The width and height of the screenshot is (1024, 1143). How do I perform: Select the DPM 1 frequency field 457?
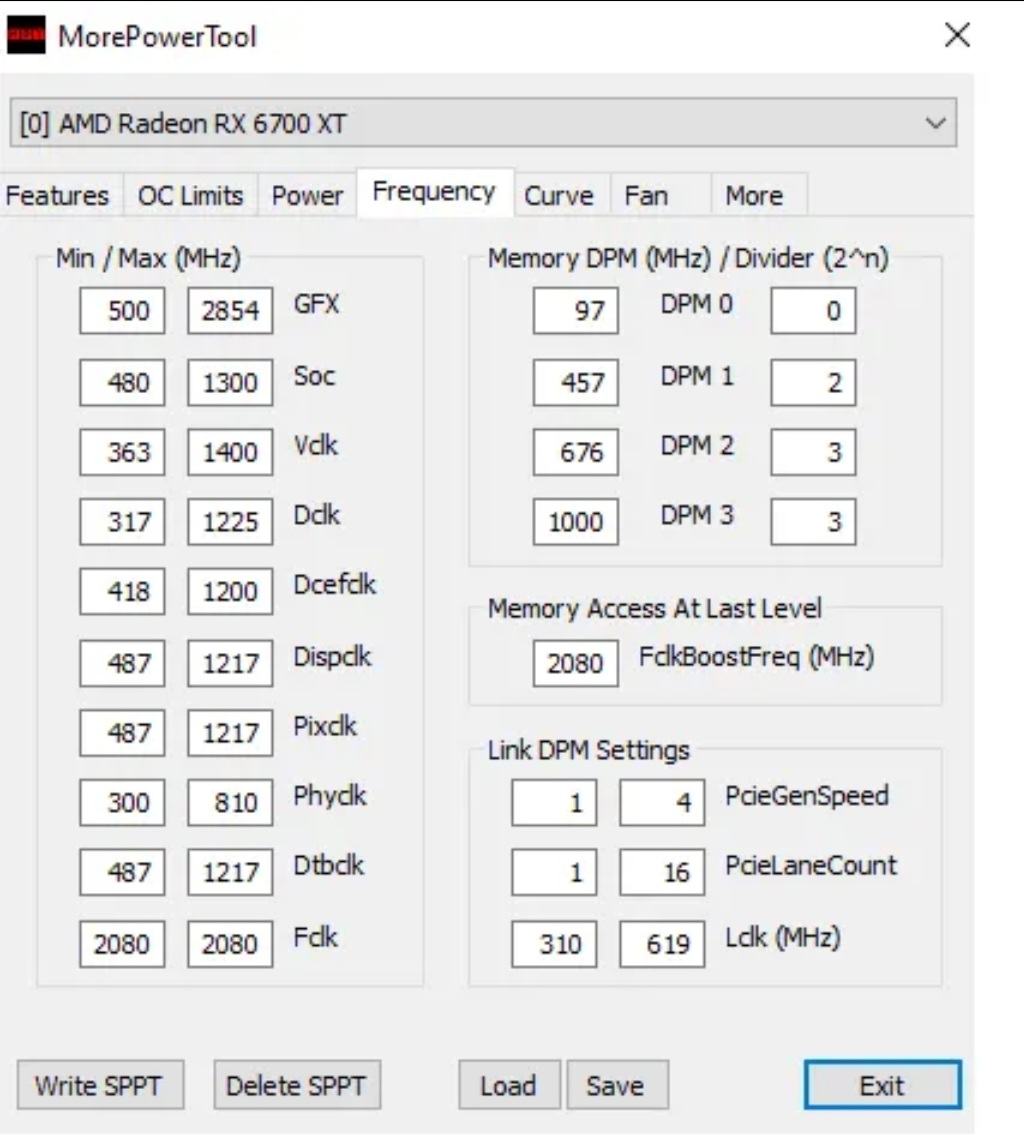[576, 382]
